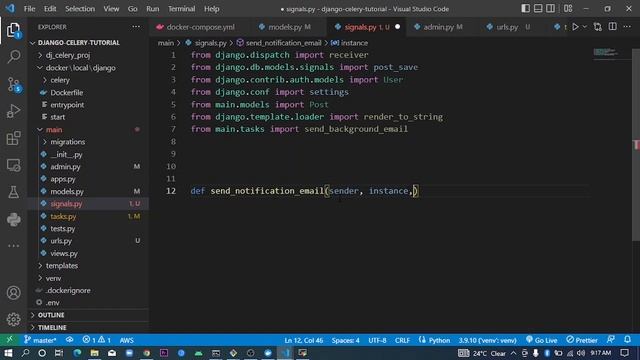
Task: Expand the TIMELINE section
Action: (52, 327)
